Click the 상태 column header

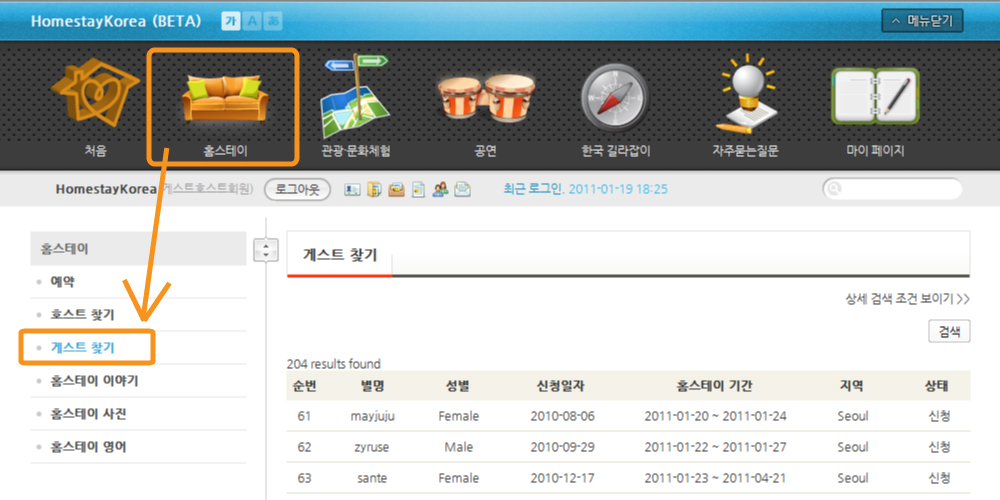938,386
